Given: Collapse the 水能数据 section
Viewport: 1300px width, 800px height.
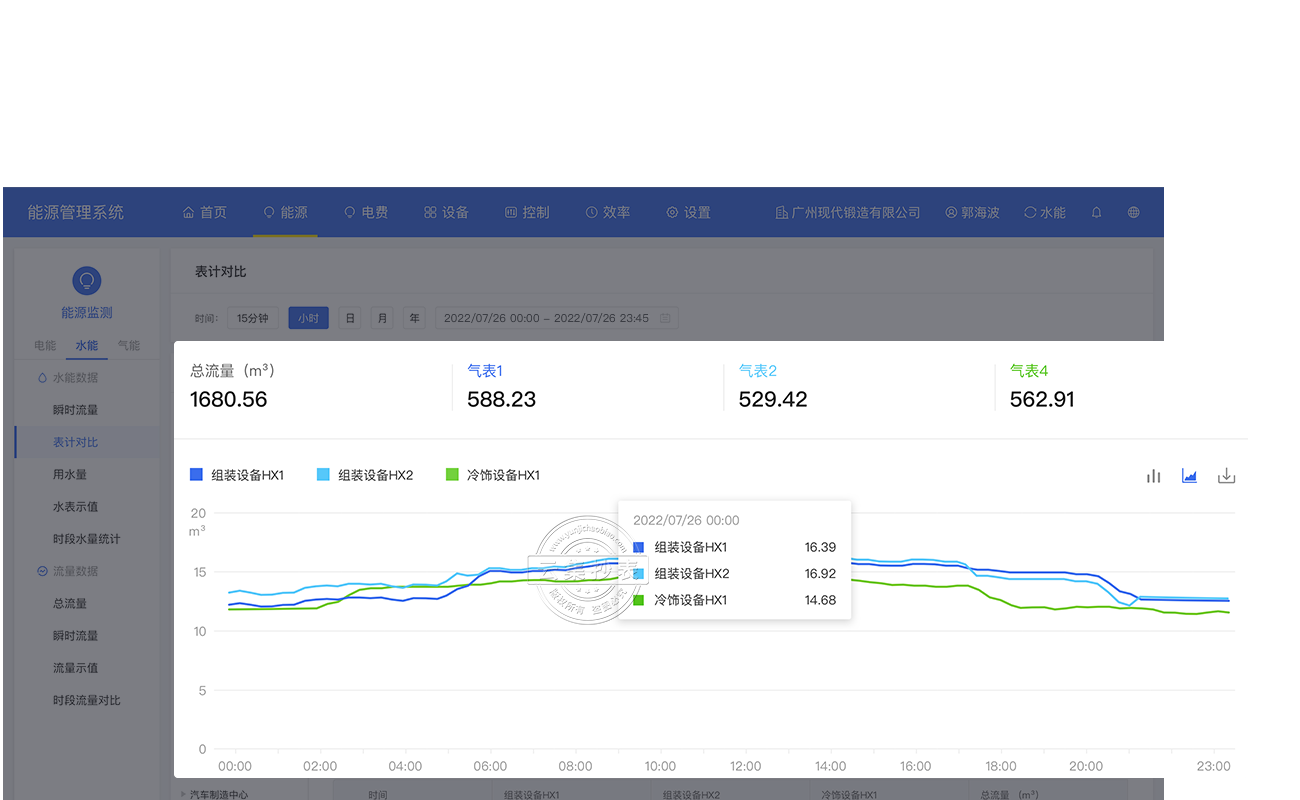Looking at the screenshot, I should [x=42, y=378].
